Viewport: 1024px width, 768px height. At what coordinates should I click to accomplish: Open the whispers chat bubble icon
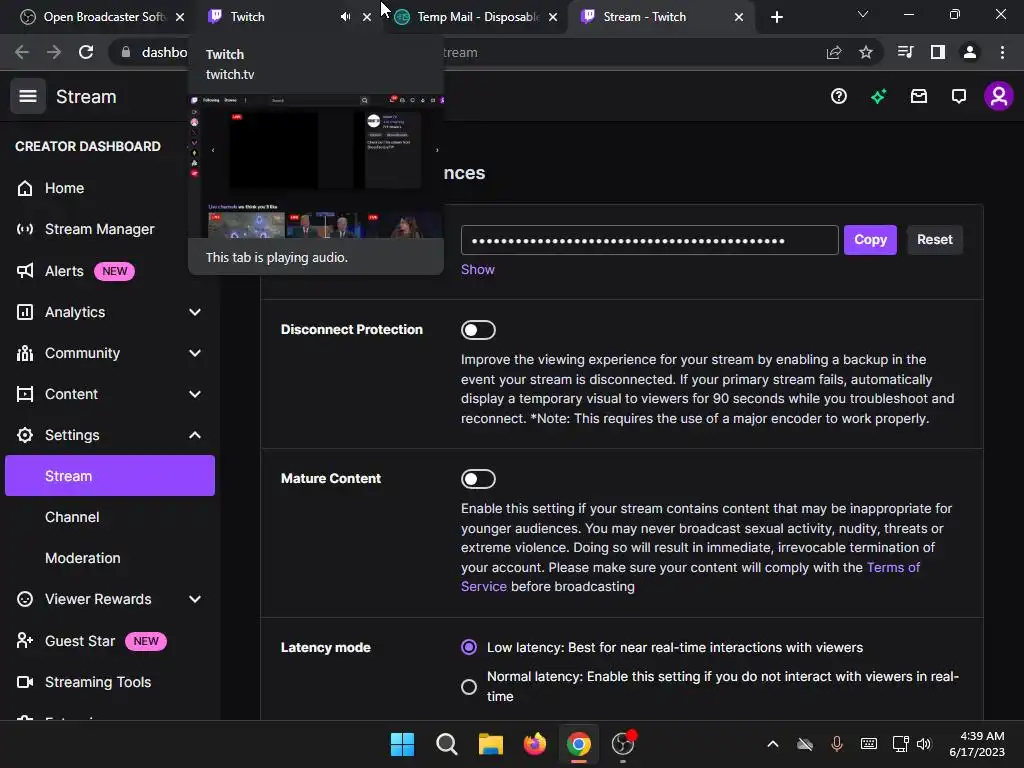coord(959,97)
